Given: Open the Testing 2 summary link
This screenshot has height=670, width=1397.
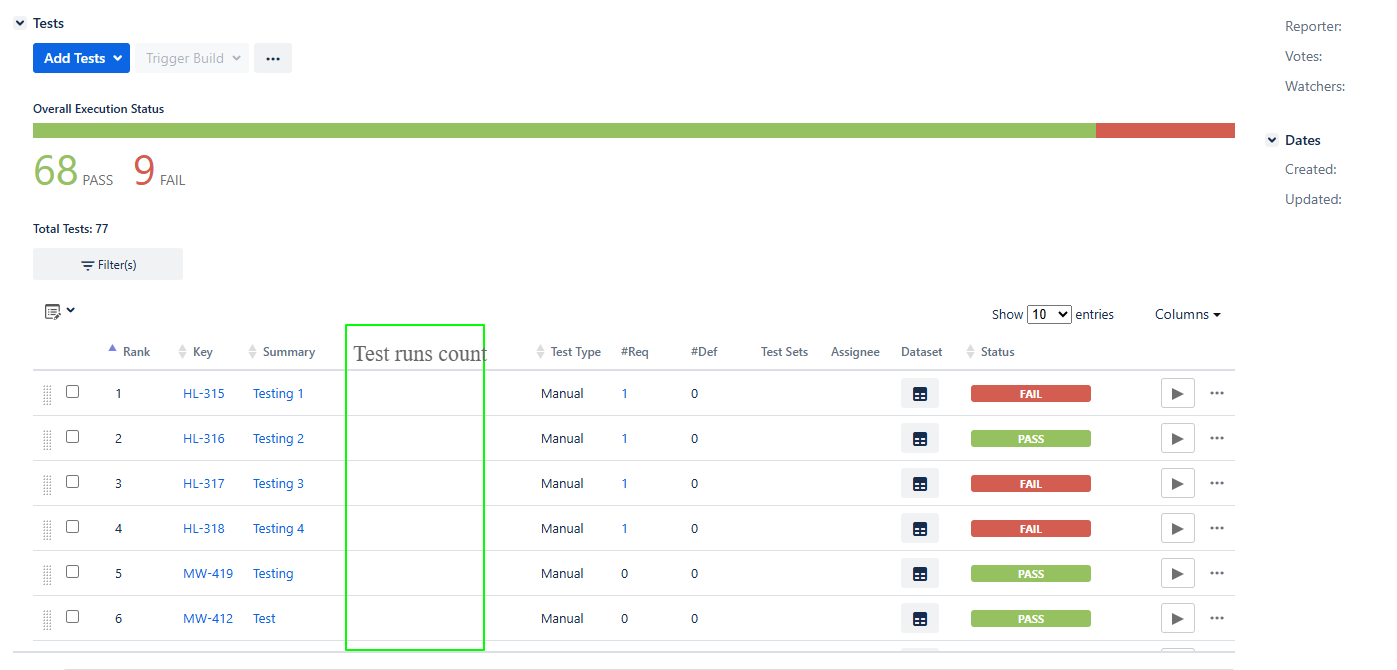Looking at the screenshot, I should (279, 439).
